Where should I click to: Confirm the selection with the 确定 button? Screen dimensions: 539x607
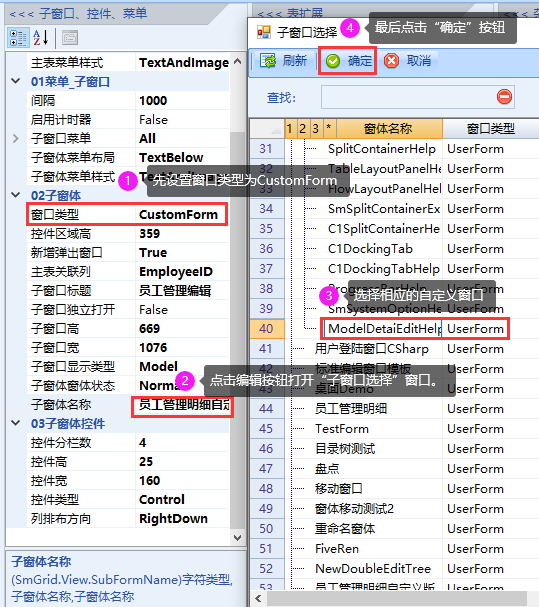(348, 61)
